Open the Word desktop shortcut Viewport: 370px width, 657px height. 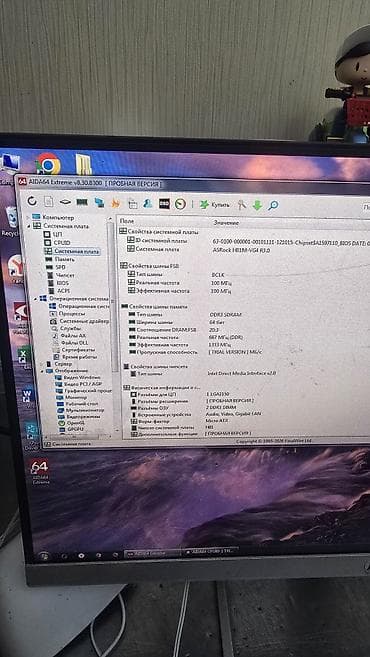coord(28,396)
